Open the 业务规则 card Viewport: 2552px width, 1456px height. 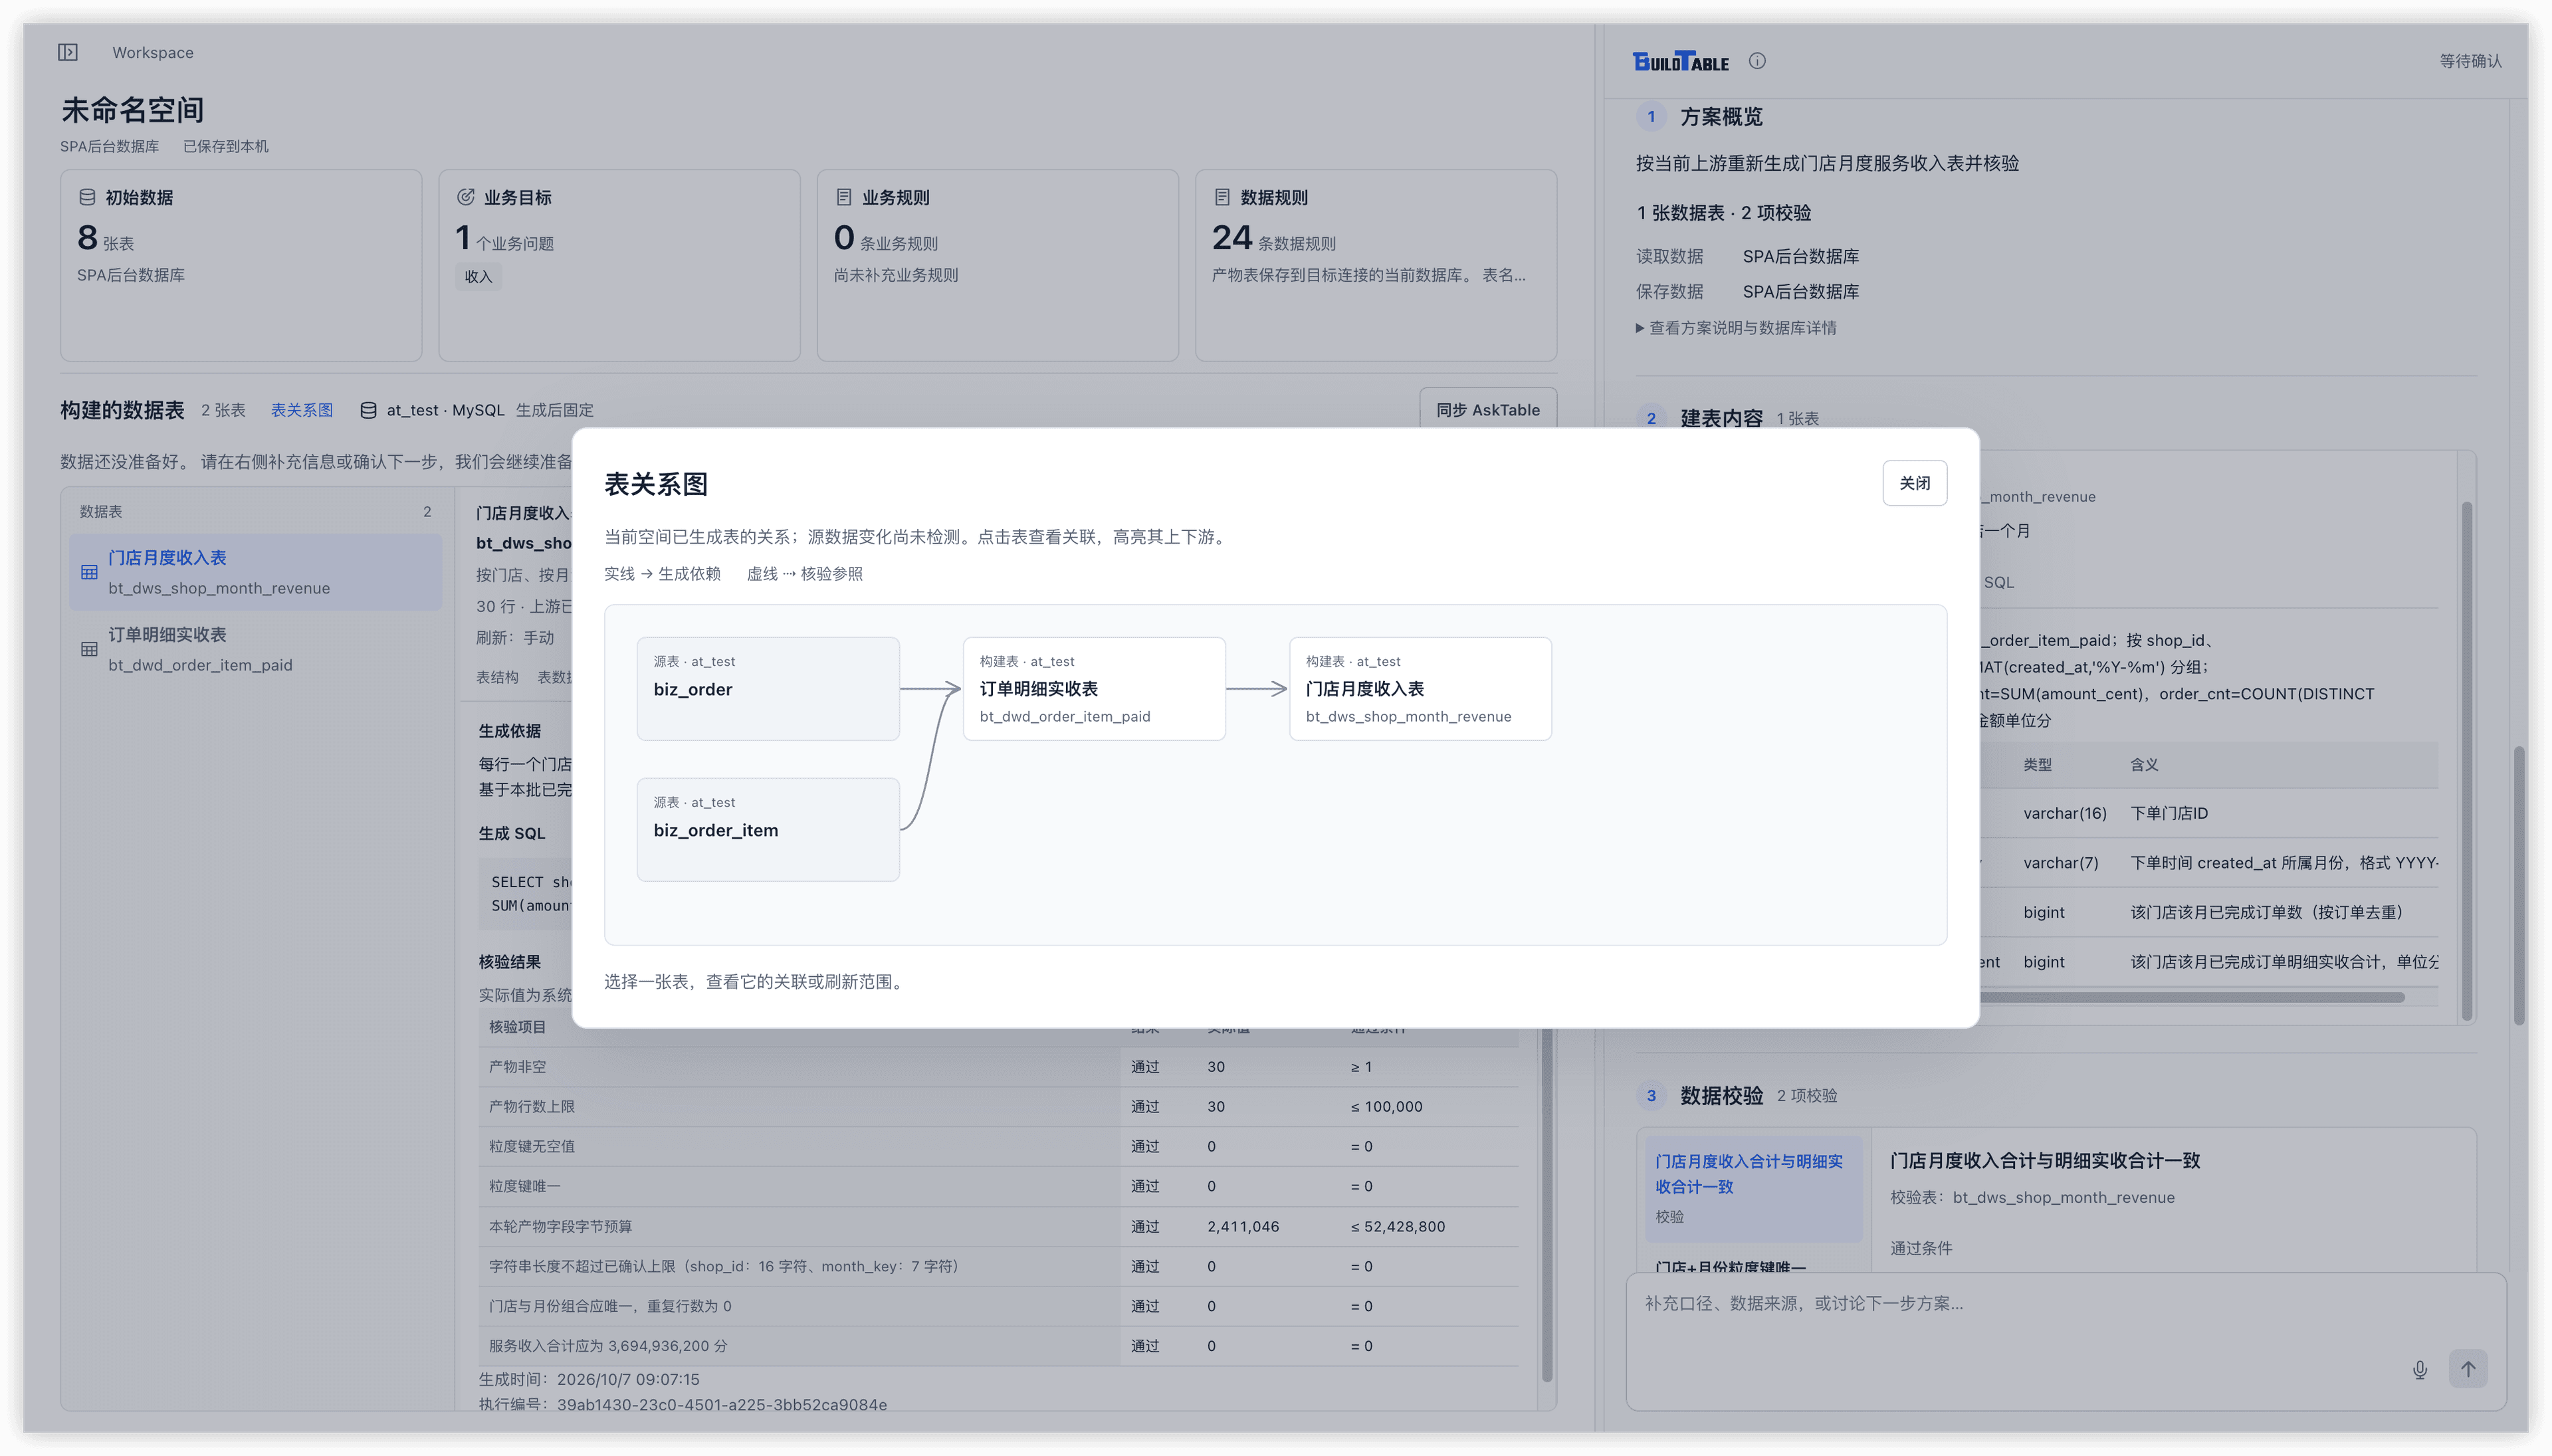[997, 265]
